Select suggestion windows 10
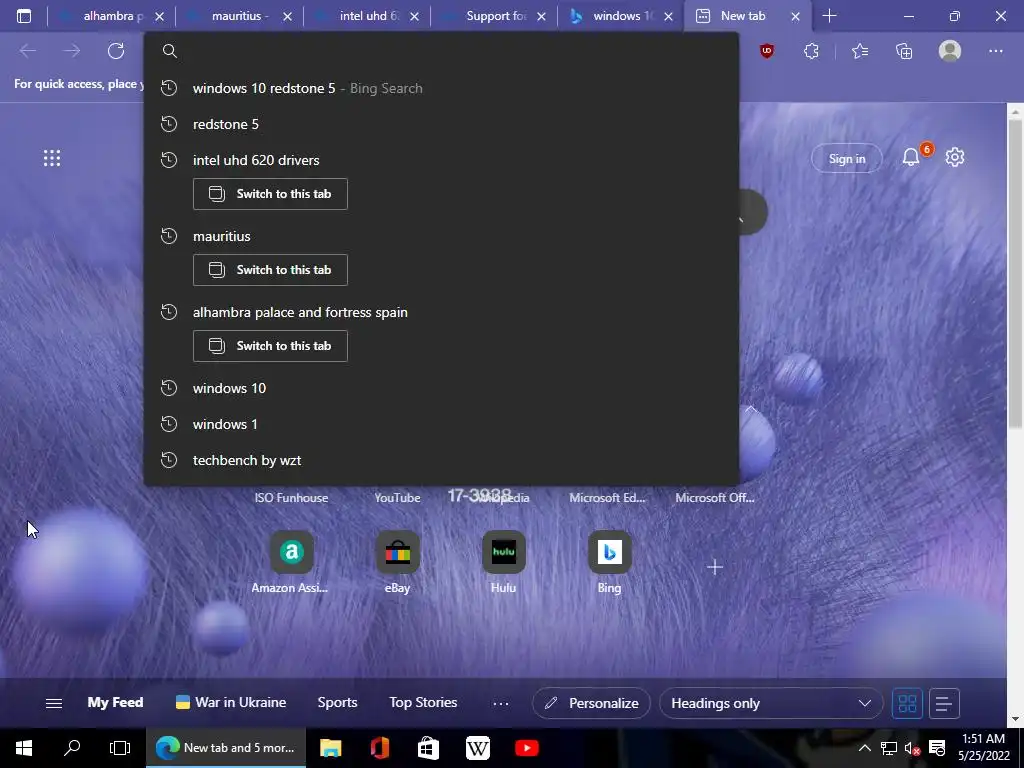 [441, 388]
